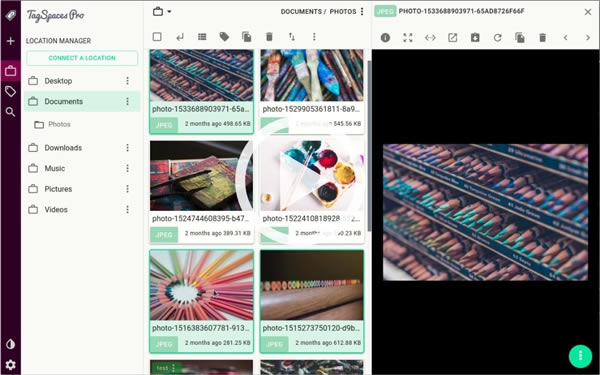This screenshot has width=600, height=375.
Task: Select the colored pencils circle thumbnail
Action: (x=201, y=285)
